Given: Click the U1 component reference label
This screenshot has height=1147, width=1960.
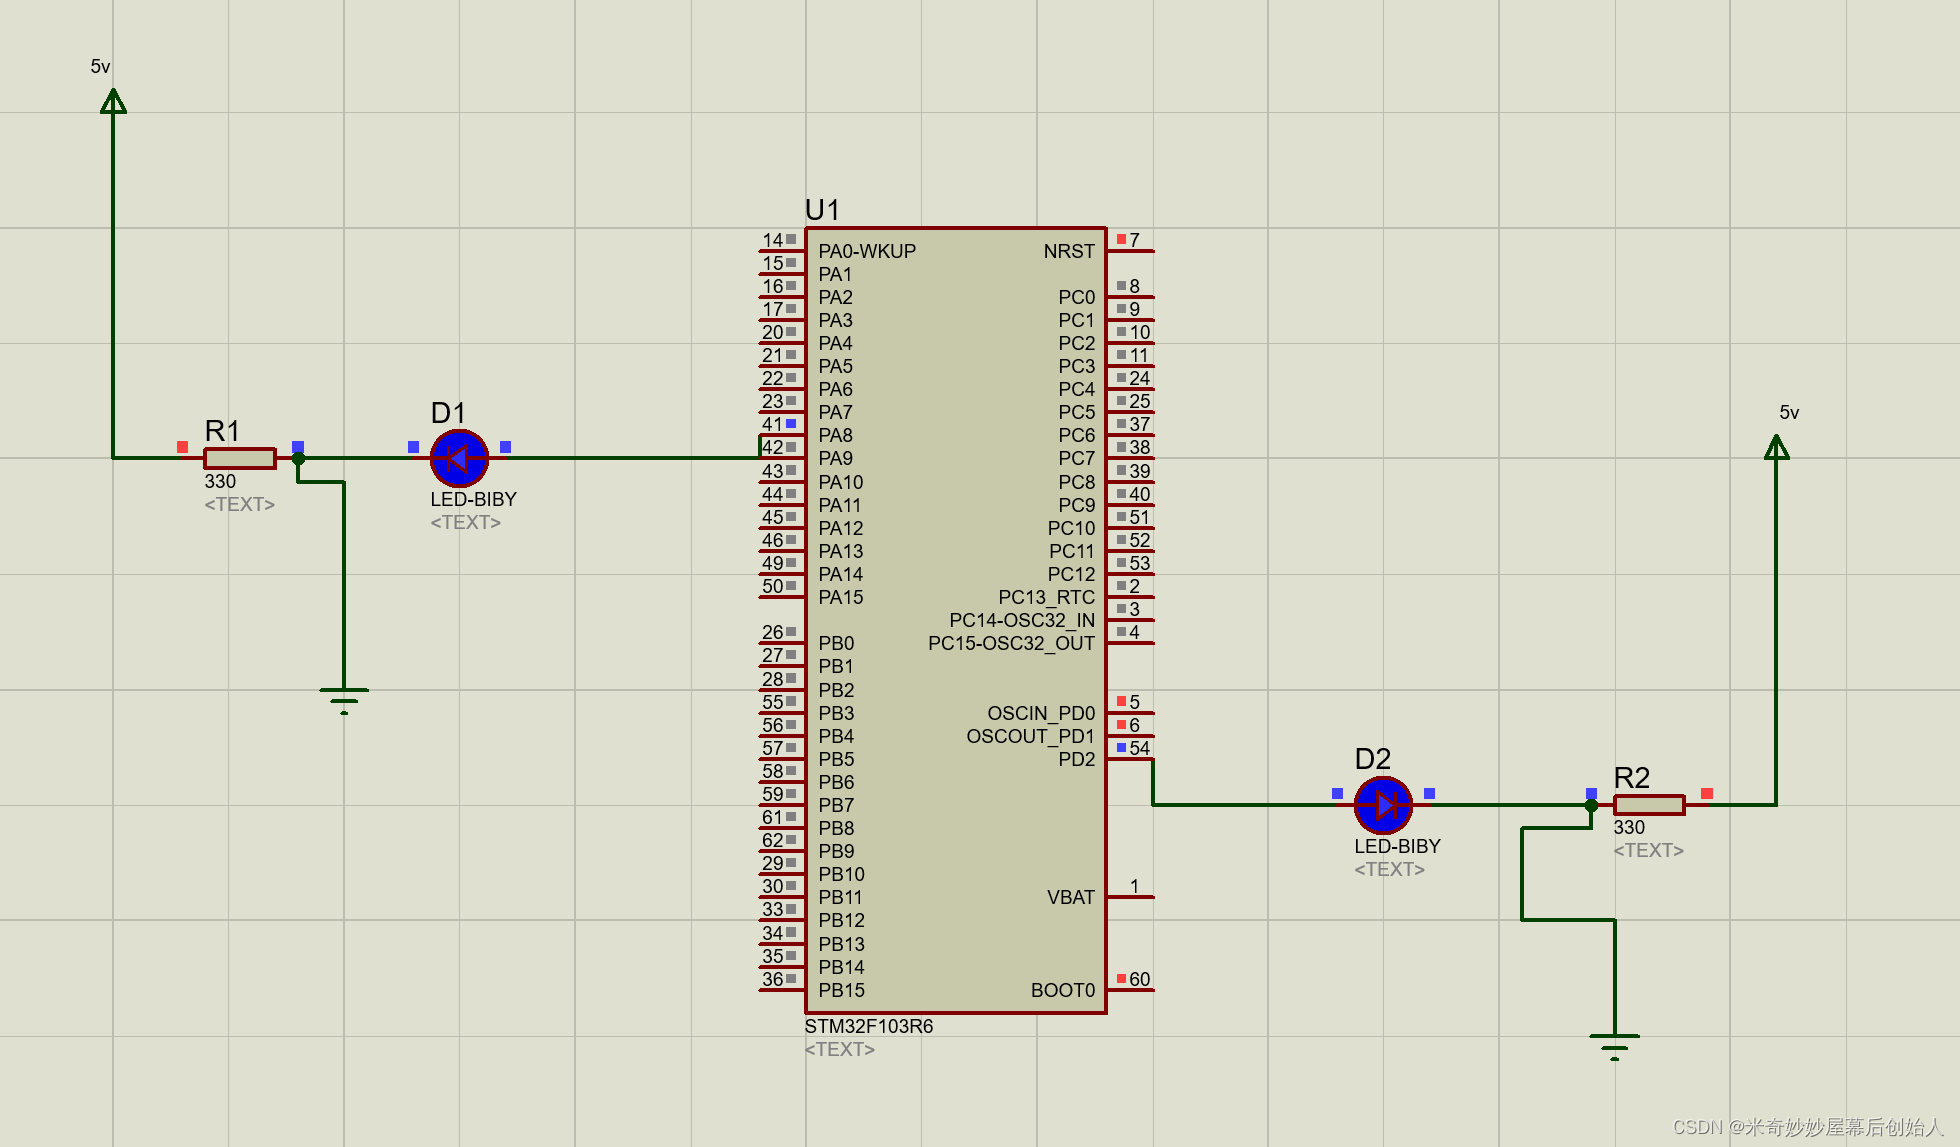Looking at the screenshot, I should point(822,210).
